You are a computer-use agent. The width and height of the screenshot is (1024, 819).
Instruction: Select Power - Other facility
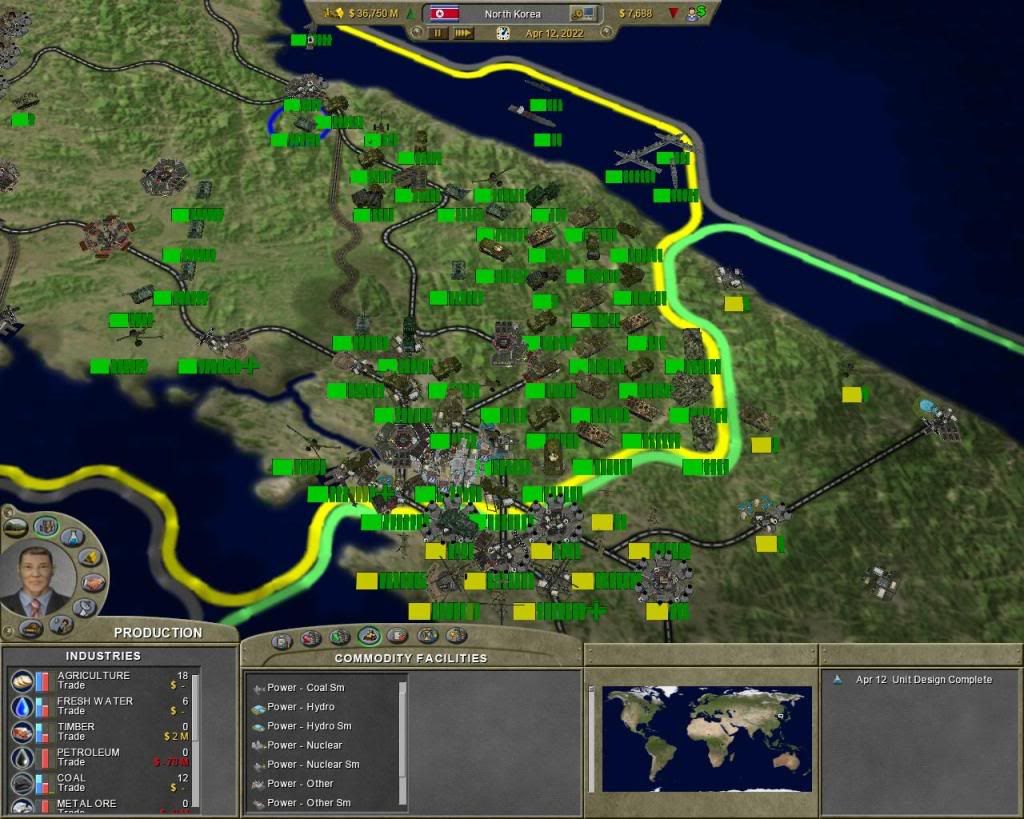pos(300,783)
